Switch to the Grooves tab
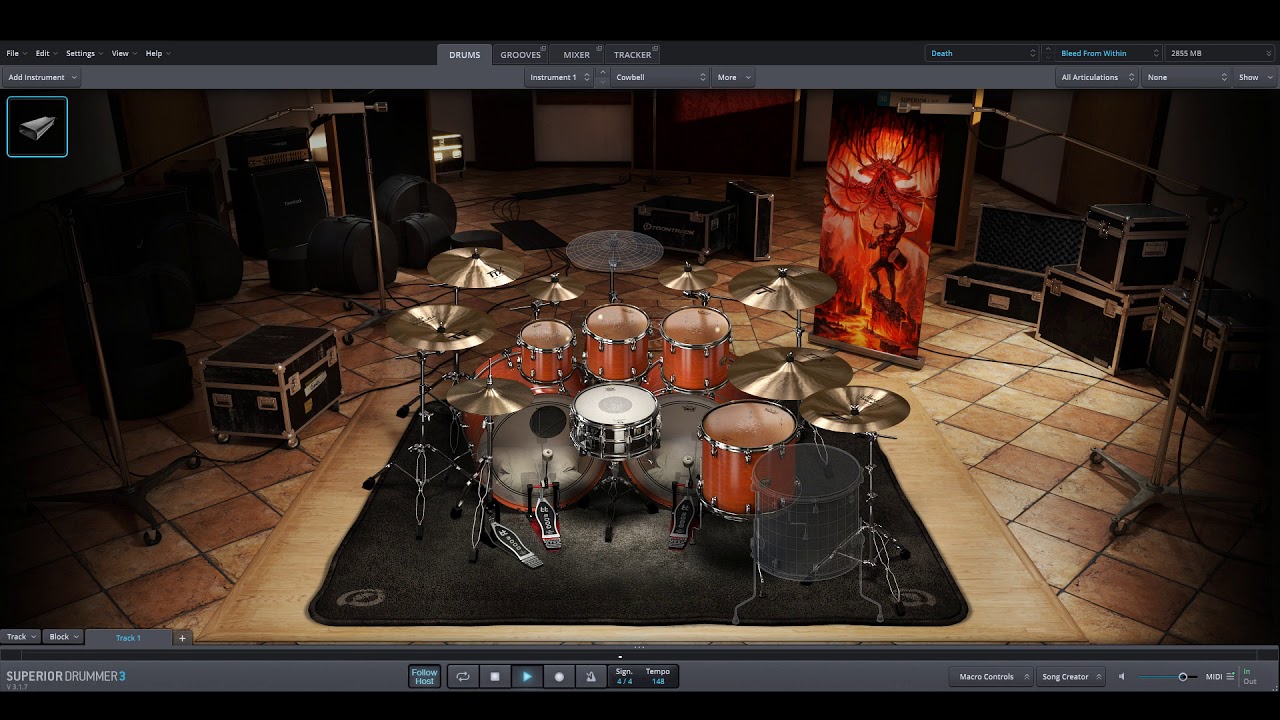This screenshot has width=1280, height=720. point(520,55)
